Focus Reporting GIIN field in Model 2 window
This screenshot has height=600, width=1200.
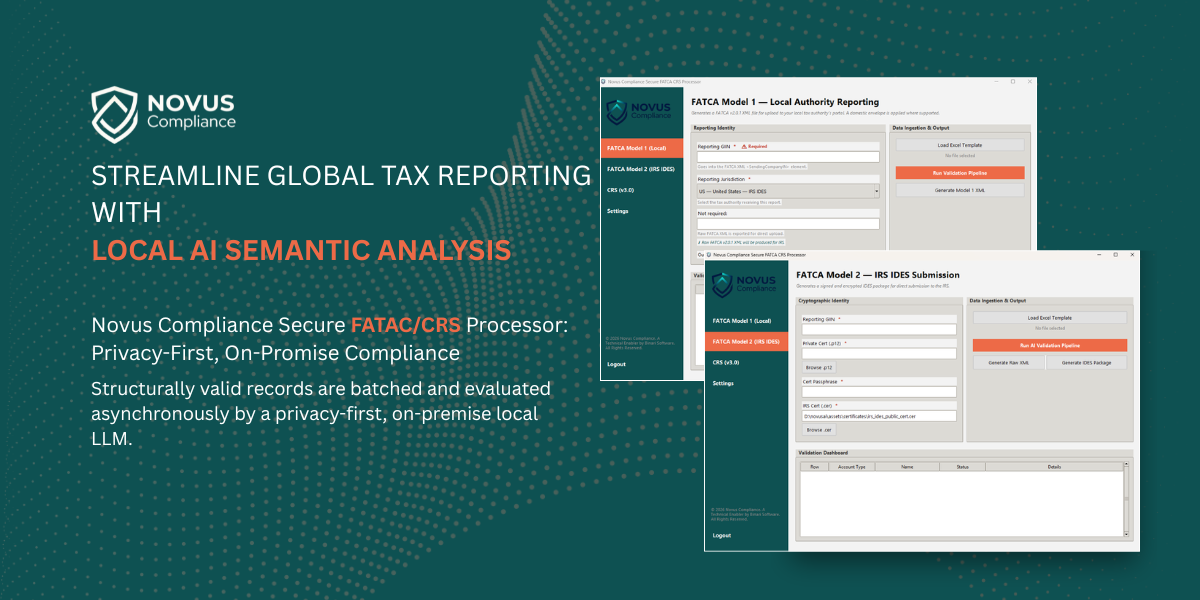click(x=879, y=329)
